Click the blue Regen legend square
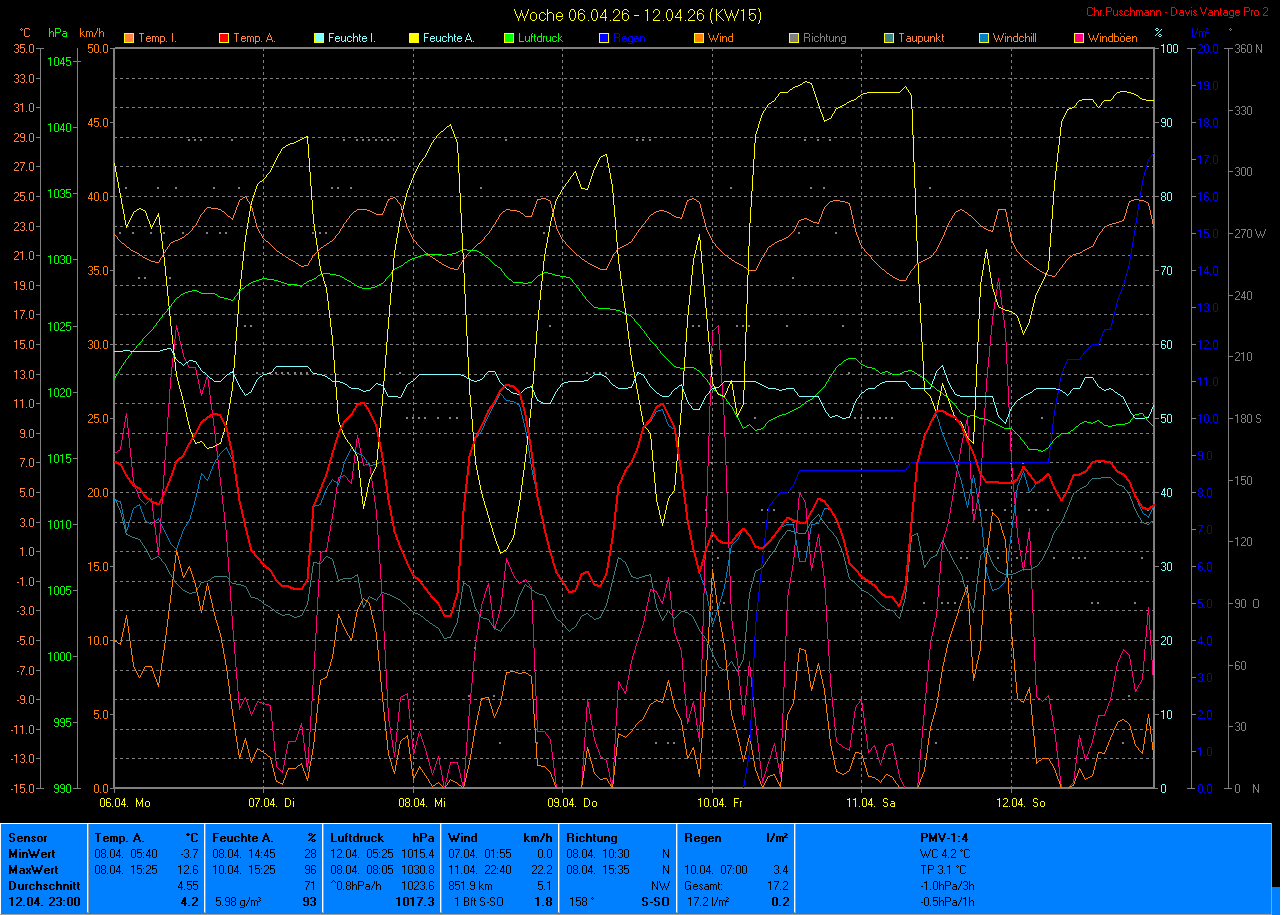The height and width of the screenshot is (915, 1284). pyautogui.click(x=604, y=38)
